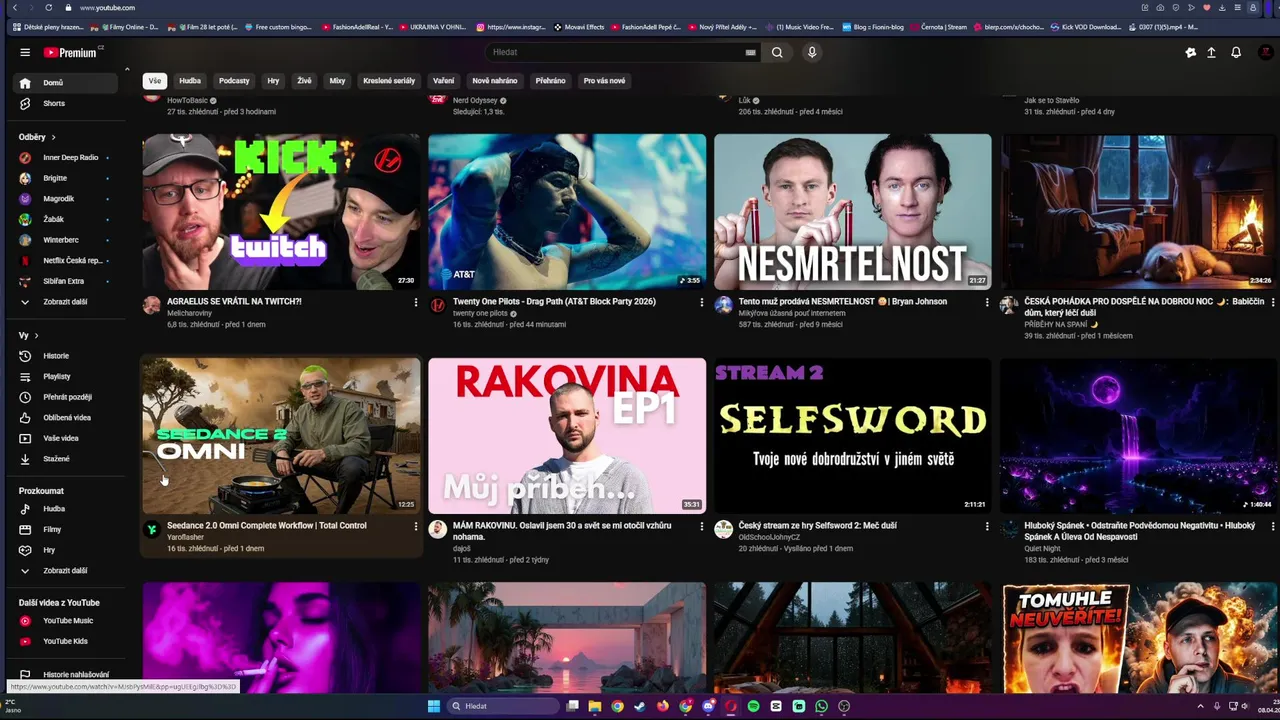Viewport: 1280px width, 720px height.
Task: Open Shorts in the sidebar
Action: pyautogui.click(x=66, y=103)
